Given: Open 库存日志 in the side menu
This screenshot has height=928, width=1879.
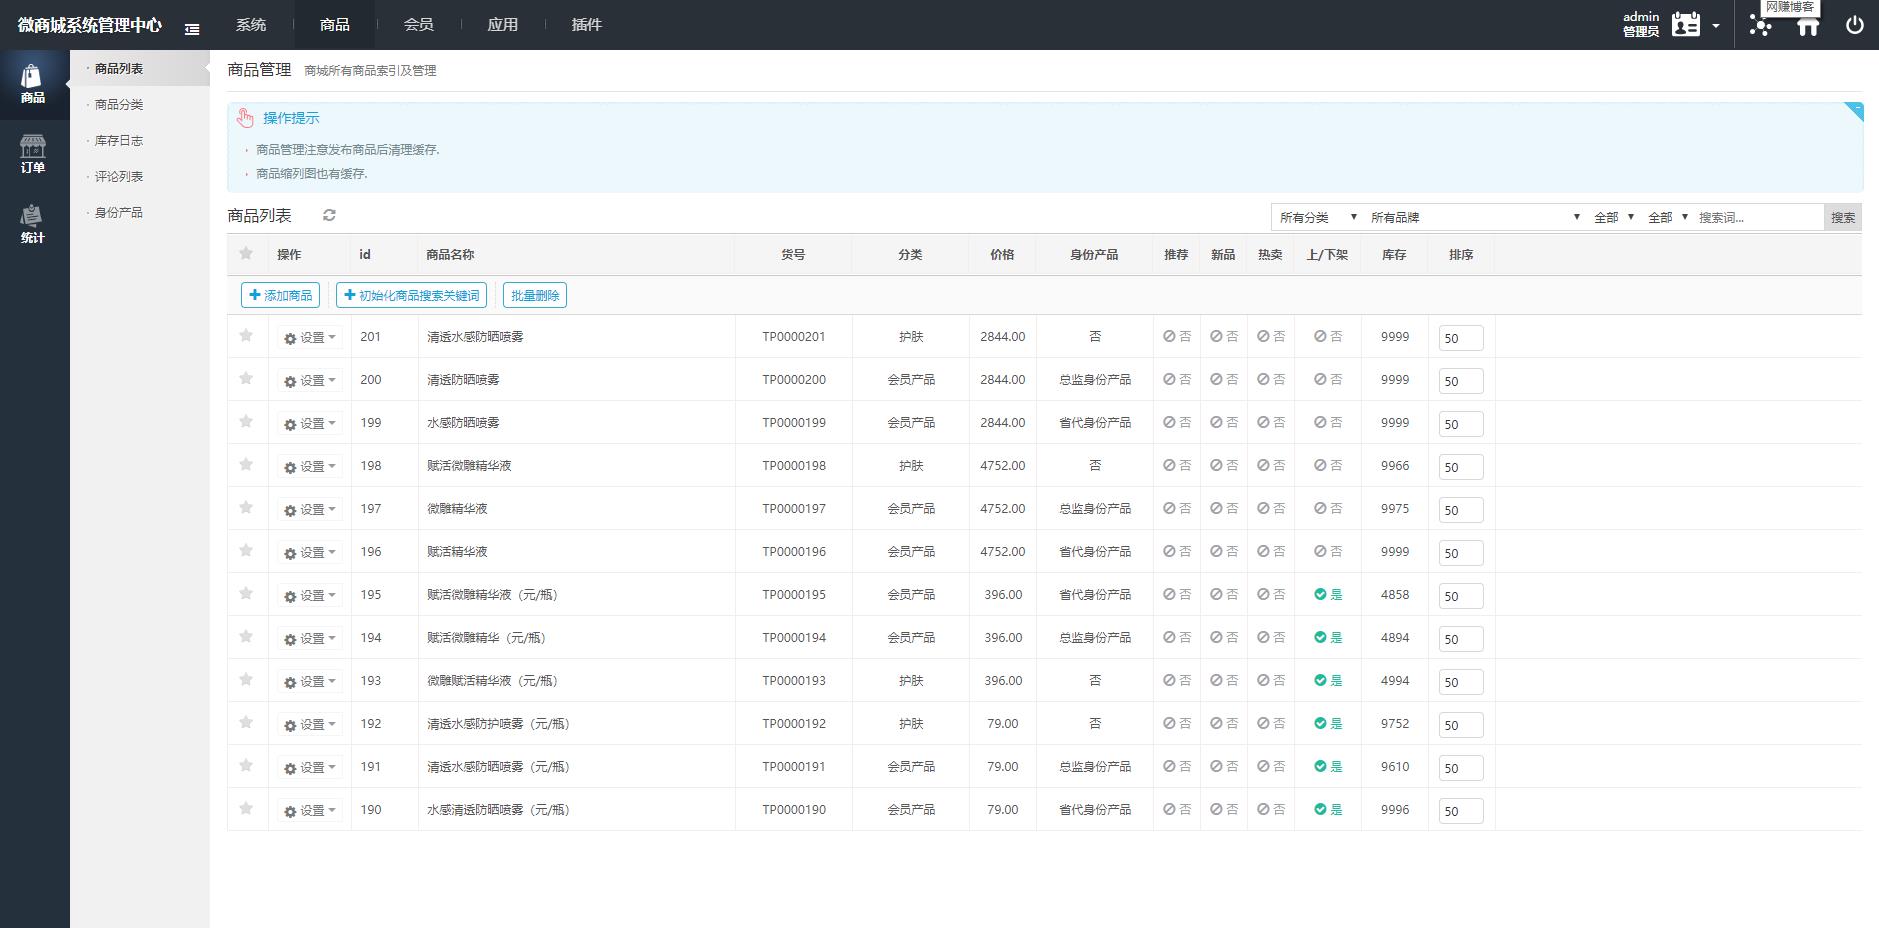Looking at the screenshot, I should point(119,140).
